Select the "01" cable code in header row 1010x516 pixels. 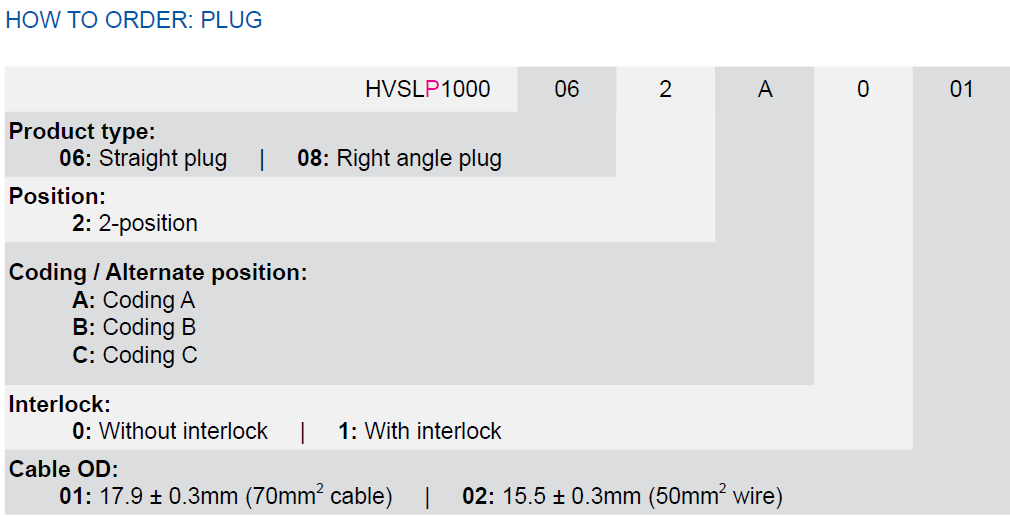pyautogui.click(x=961, y=89)
